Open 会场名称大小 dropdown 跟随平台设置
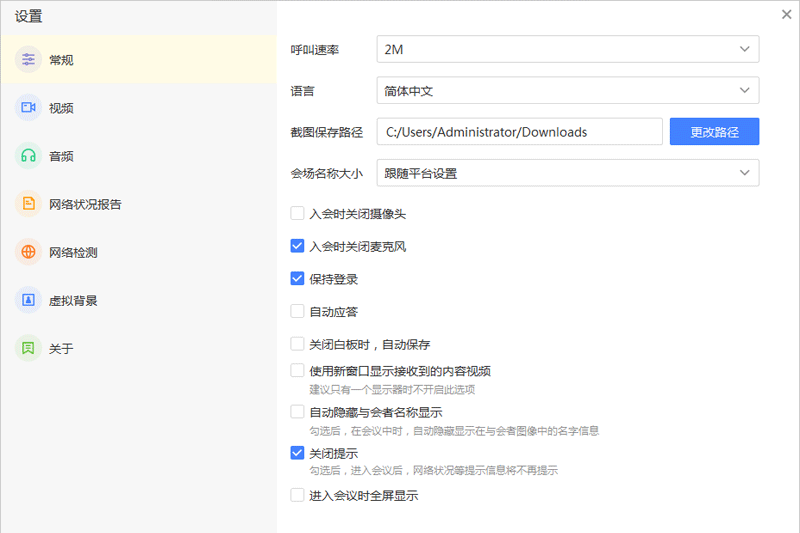800x533 pixels. 567,173
